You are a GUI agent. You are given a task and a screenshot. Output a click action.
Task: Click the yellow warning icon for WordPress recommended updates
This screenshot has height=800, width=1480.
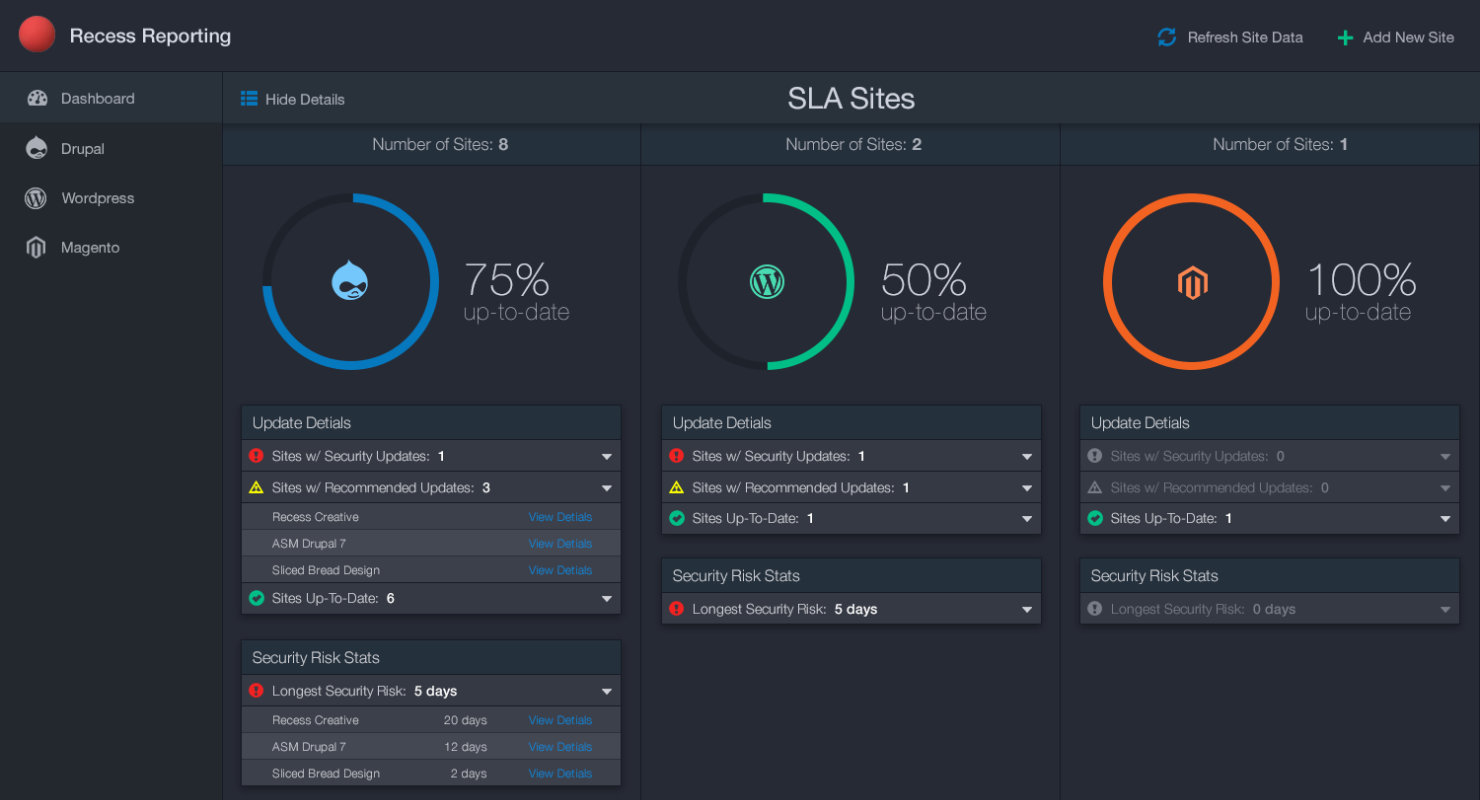(x=676, y=488)
